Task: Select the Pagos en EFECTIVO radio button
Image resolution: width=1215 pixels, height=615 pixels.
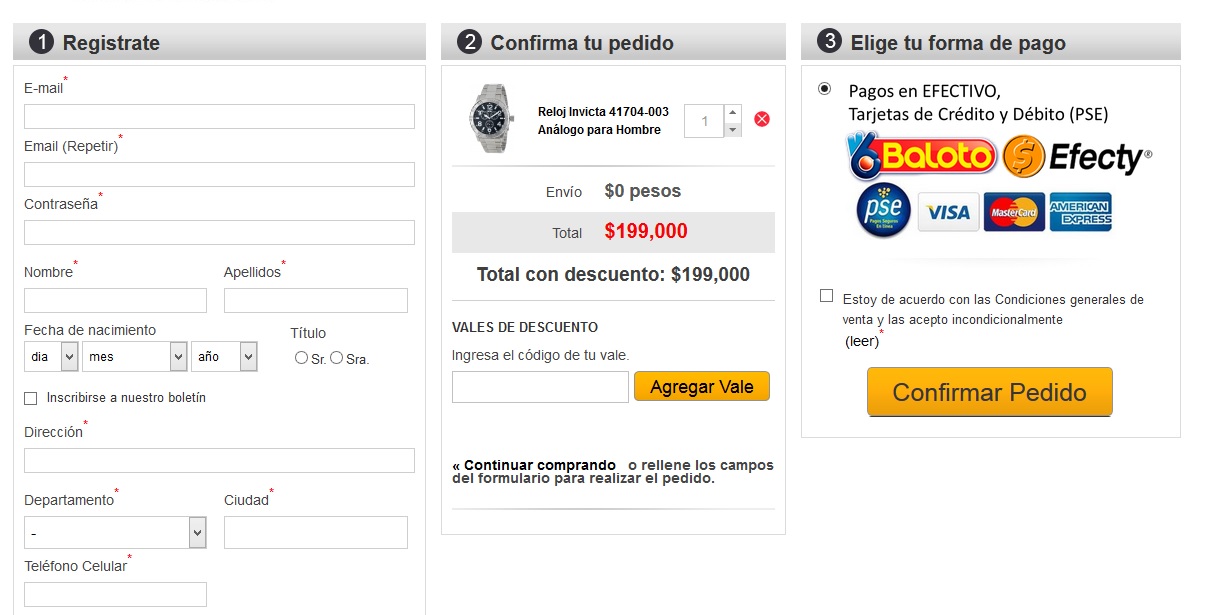Action: coord(824,88)
